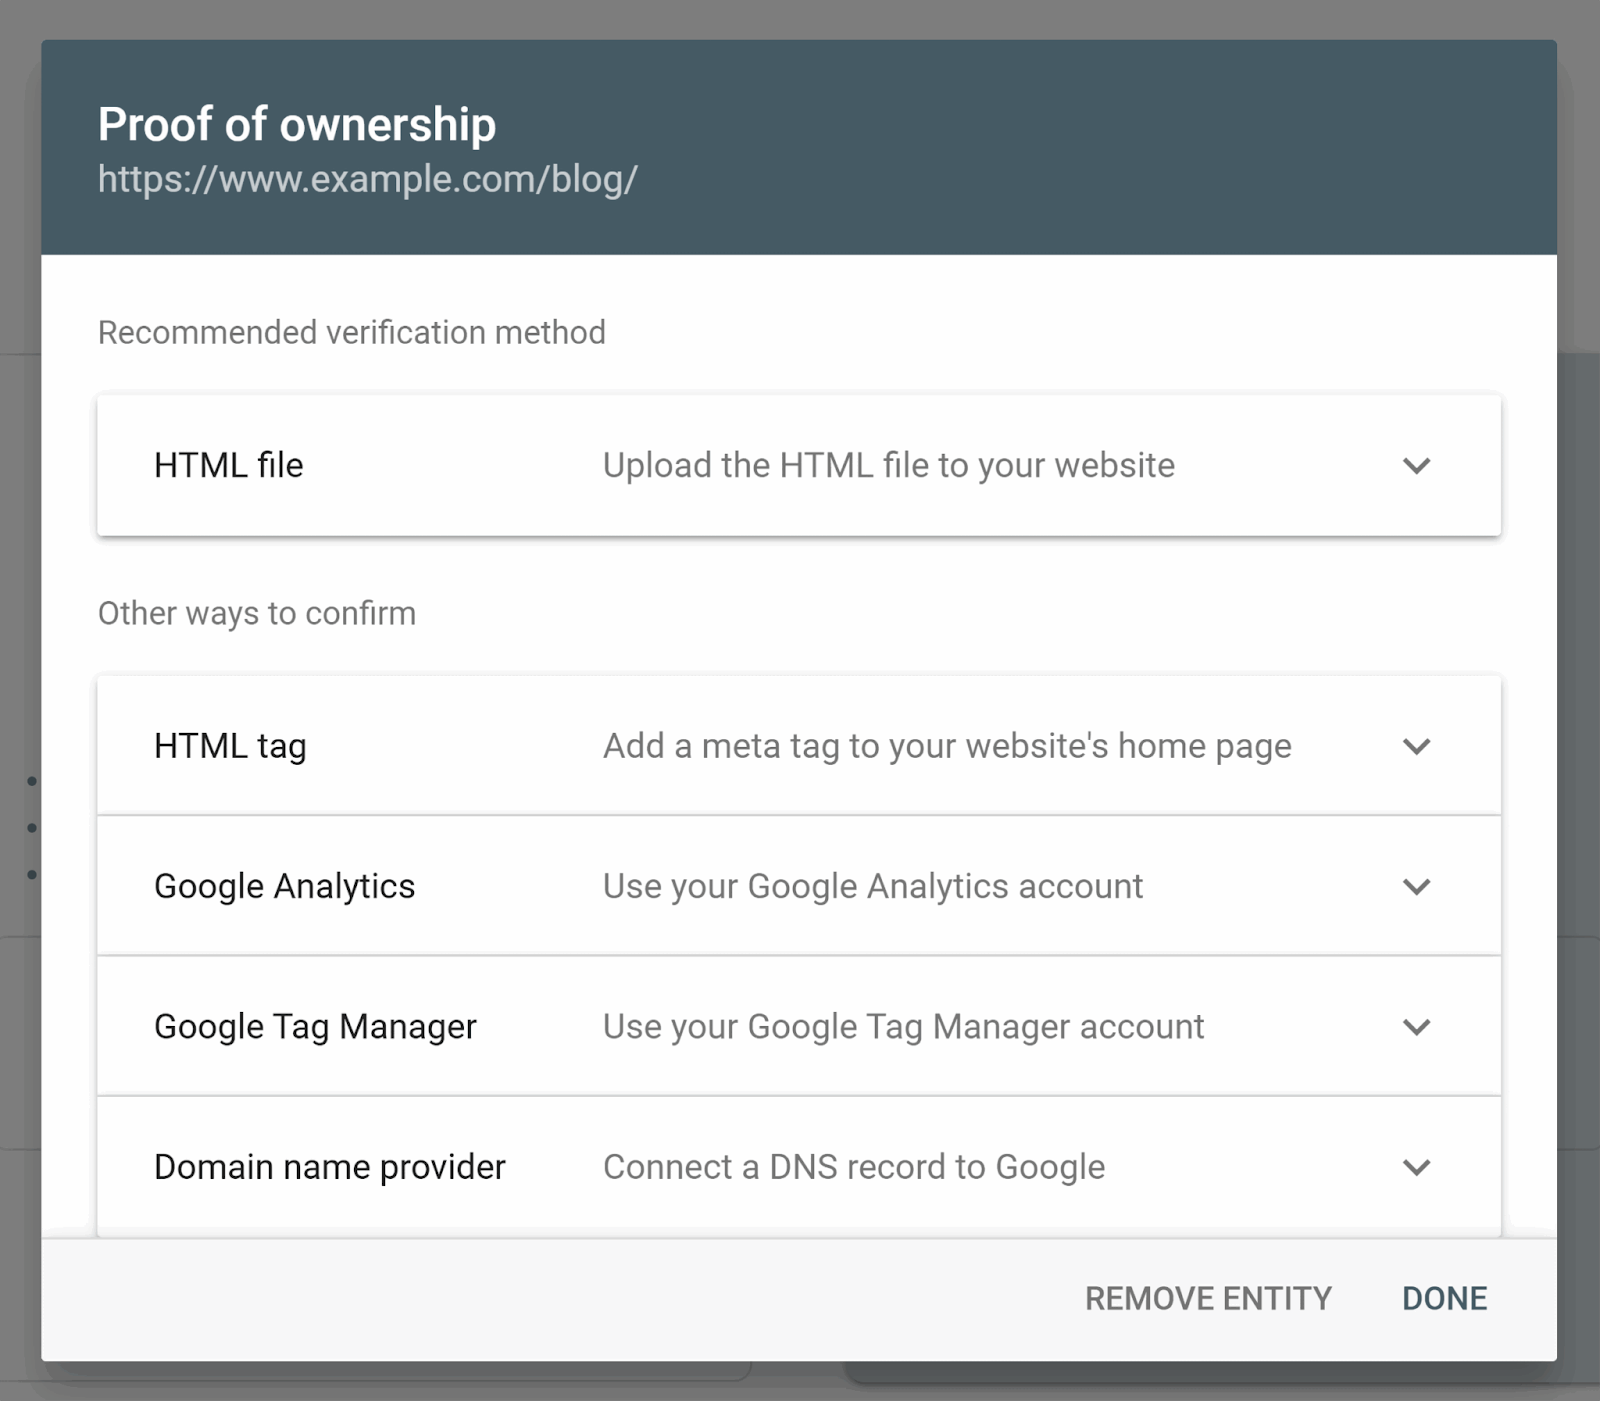Expand the Domain name provider chevron arrow
This screenshot has height=1401, width=1600.
[x=1416, y=1167]
